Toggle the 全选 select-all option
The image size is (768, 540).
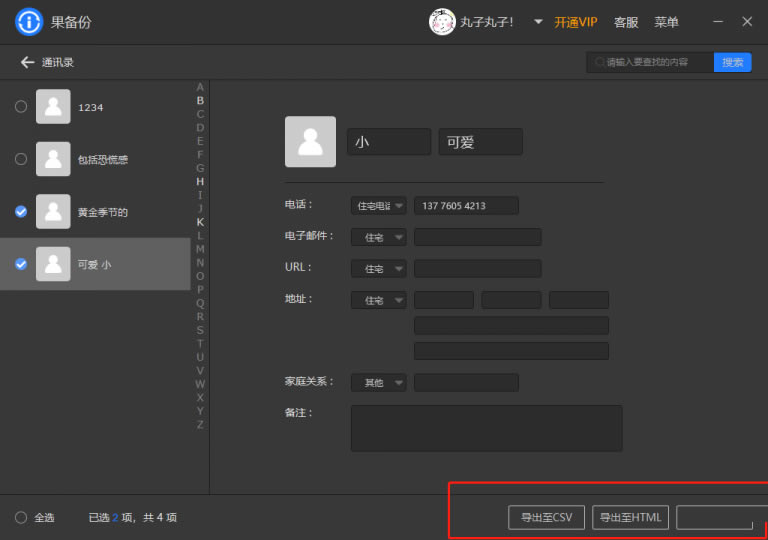point(21,517)
